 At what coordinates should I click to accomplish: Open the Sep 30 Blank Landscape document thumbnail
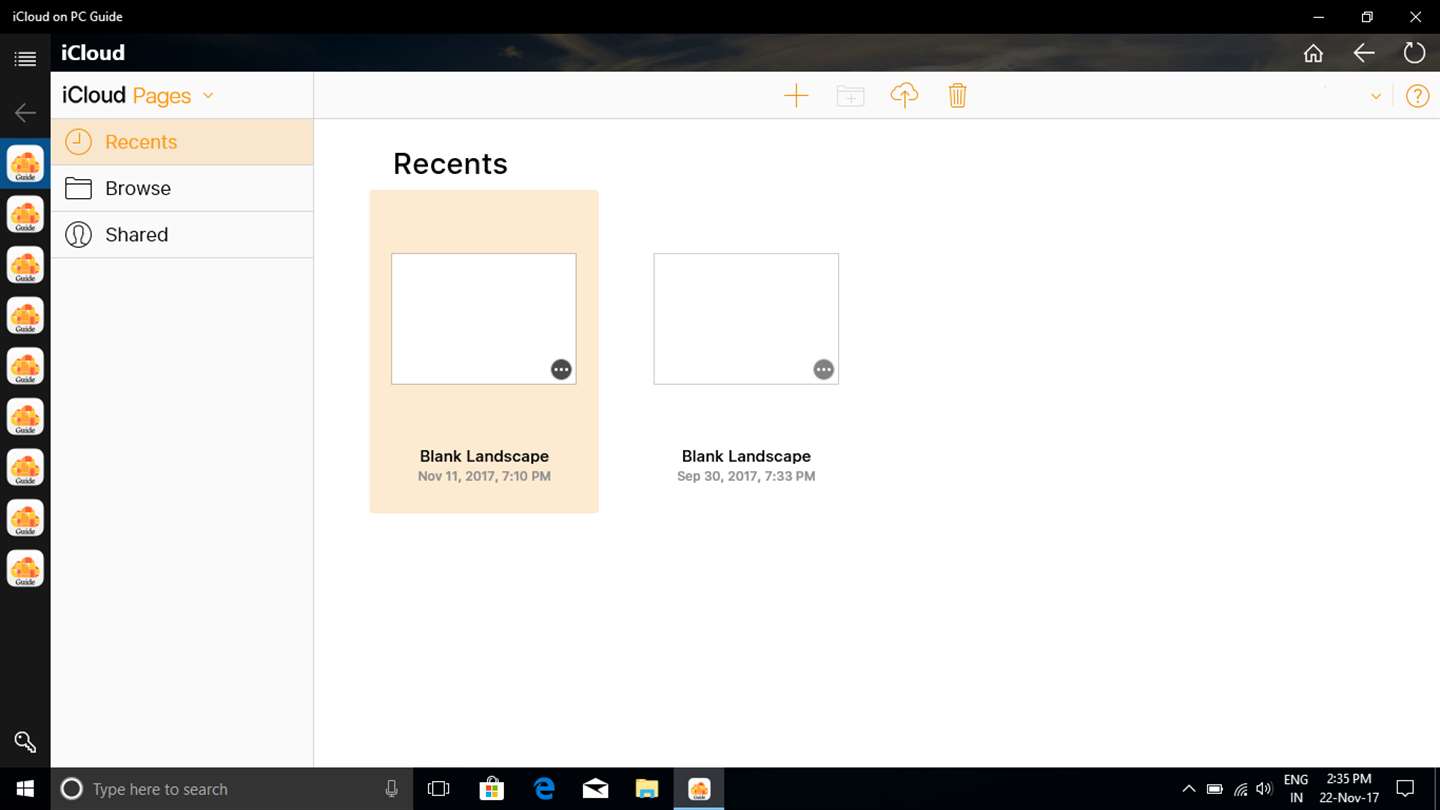point(746,319)
